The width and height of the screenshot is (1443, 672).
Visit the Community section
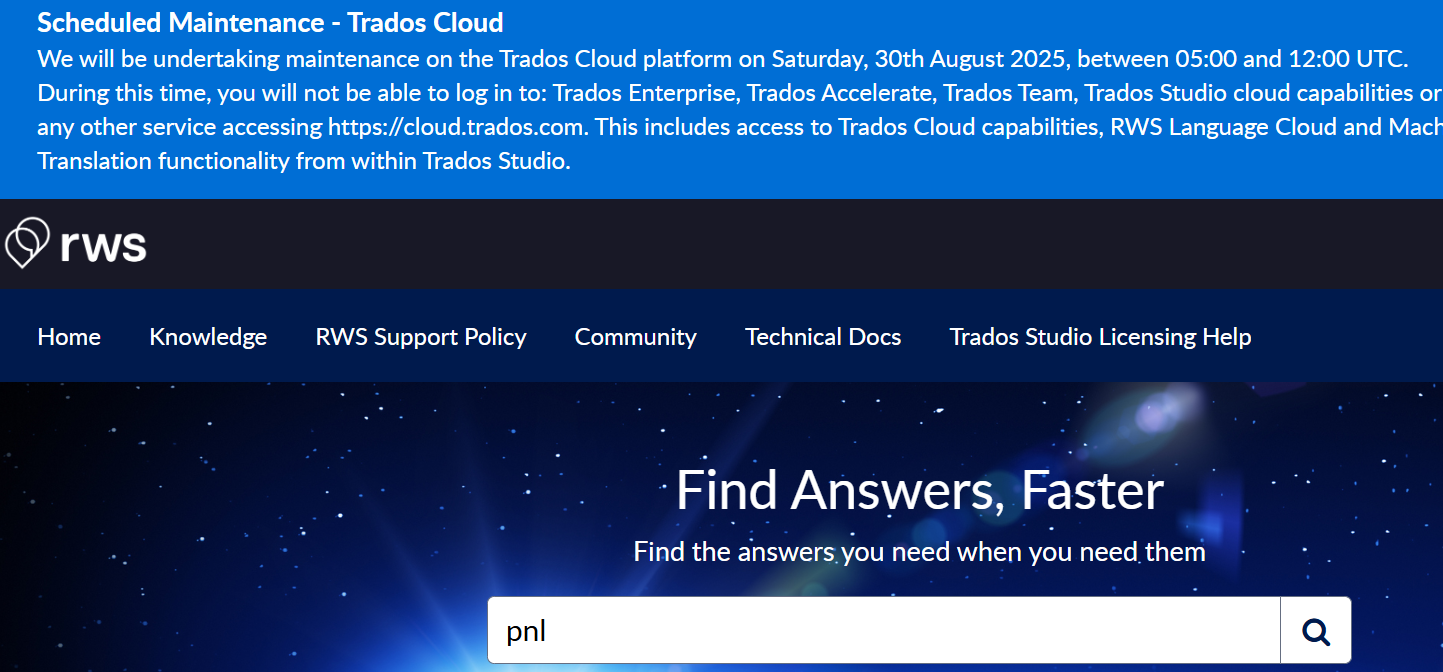click(635, 336)
